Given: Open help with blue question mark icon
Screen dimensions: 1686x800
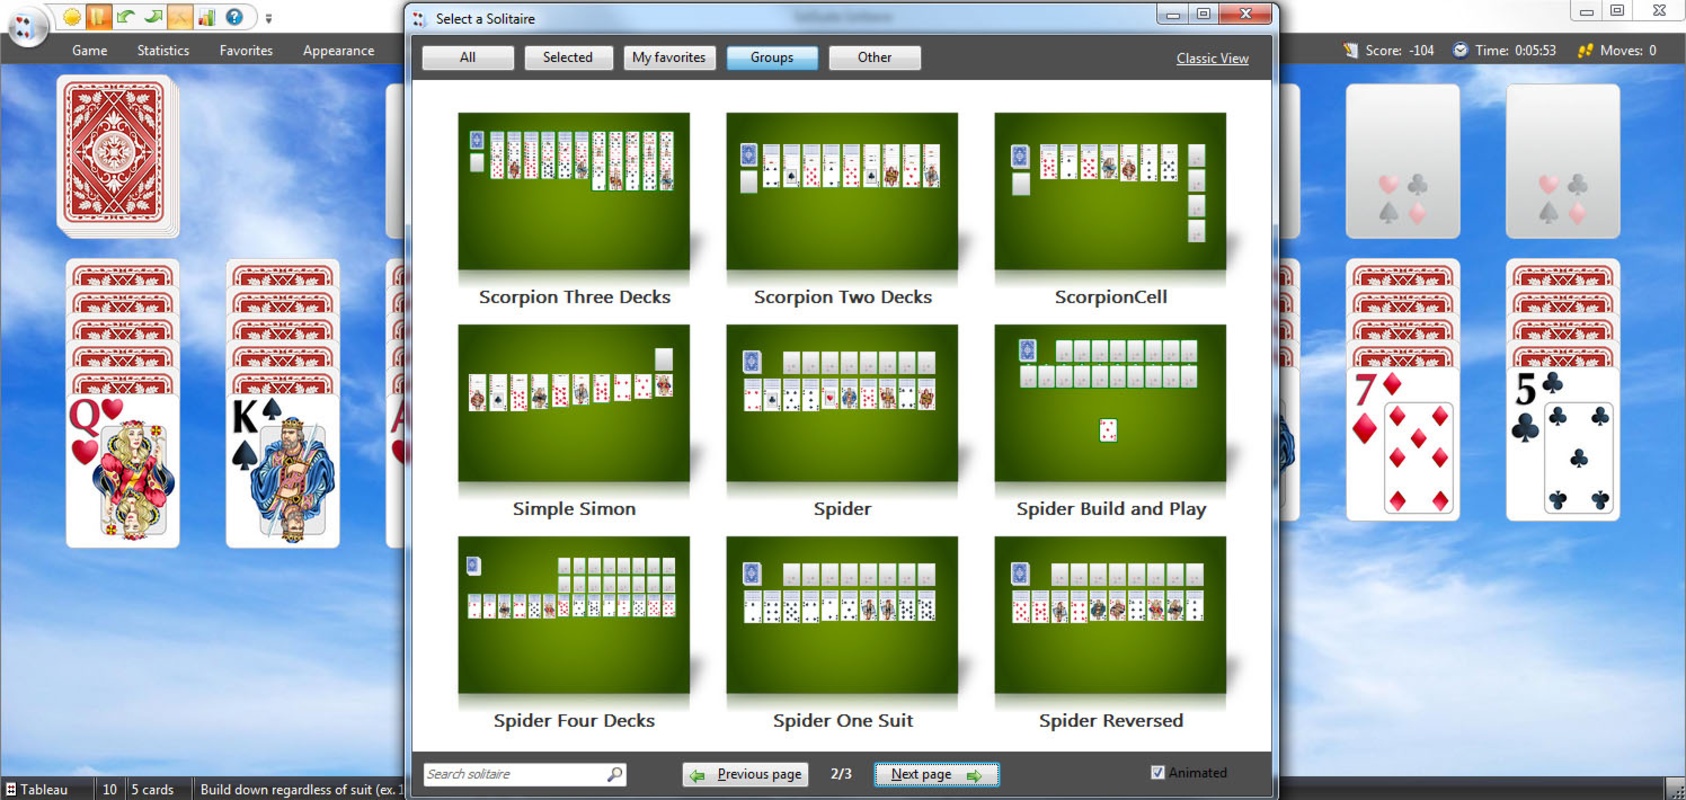Looking at the screenshot, I should 234,17.
